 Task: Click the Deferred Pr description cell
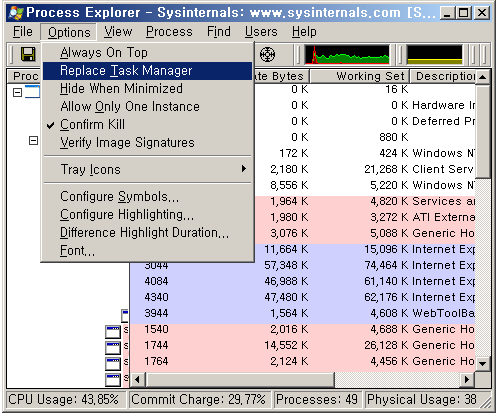[443, 121]
